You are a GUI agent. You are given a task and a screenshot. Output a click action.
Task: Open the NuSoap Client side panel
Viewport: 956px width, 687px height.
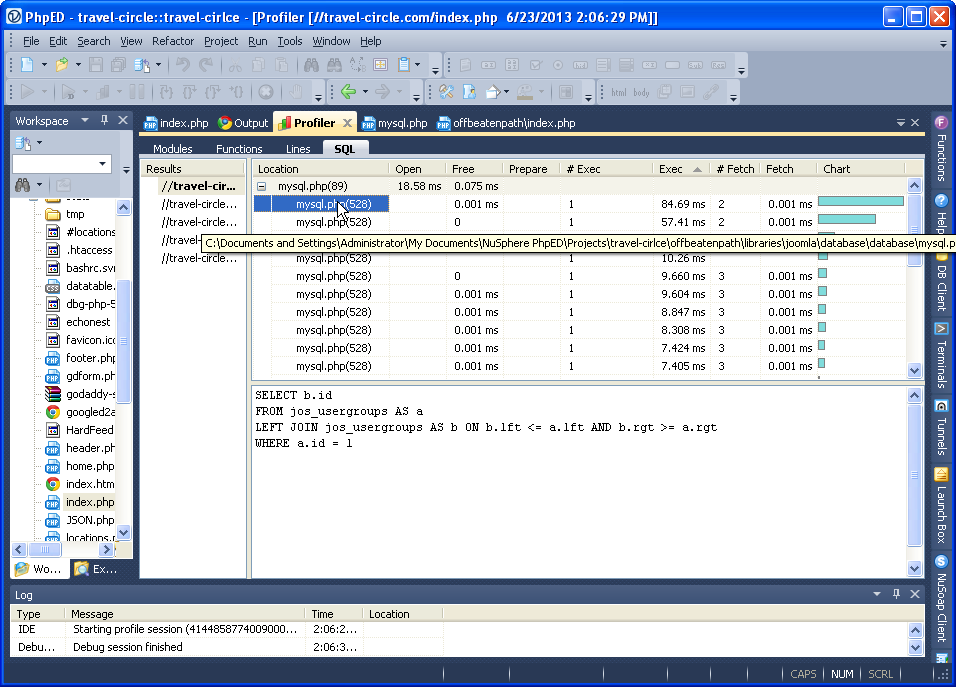[941, 598]
